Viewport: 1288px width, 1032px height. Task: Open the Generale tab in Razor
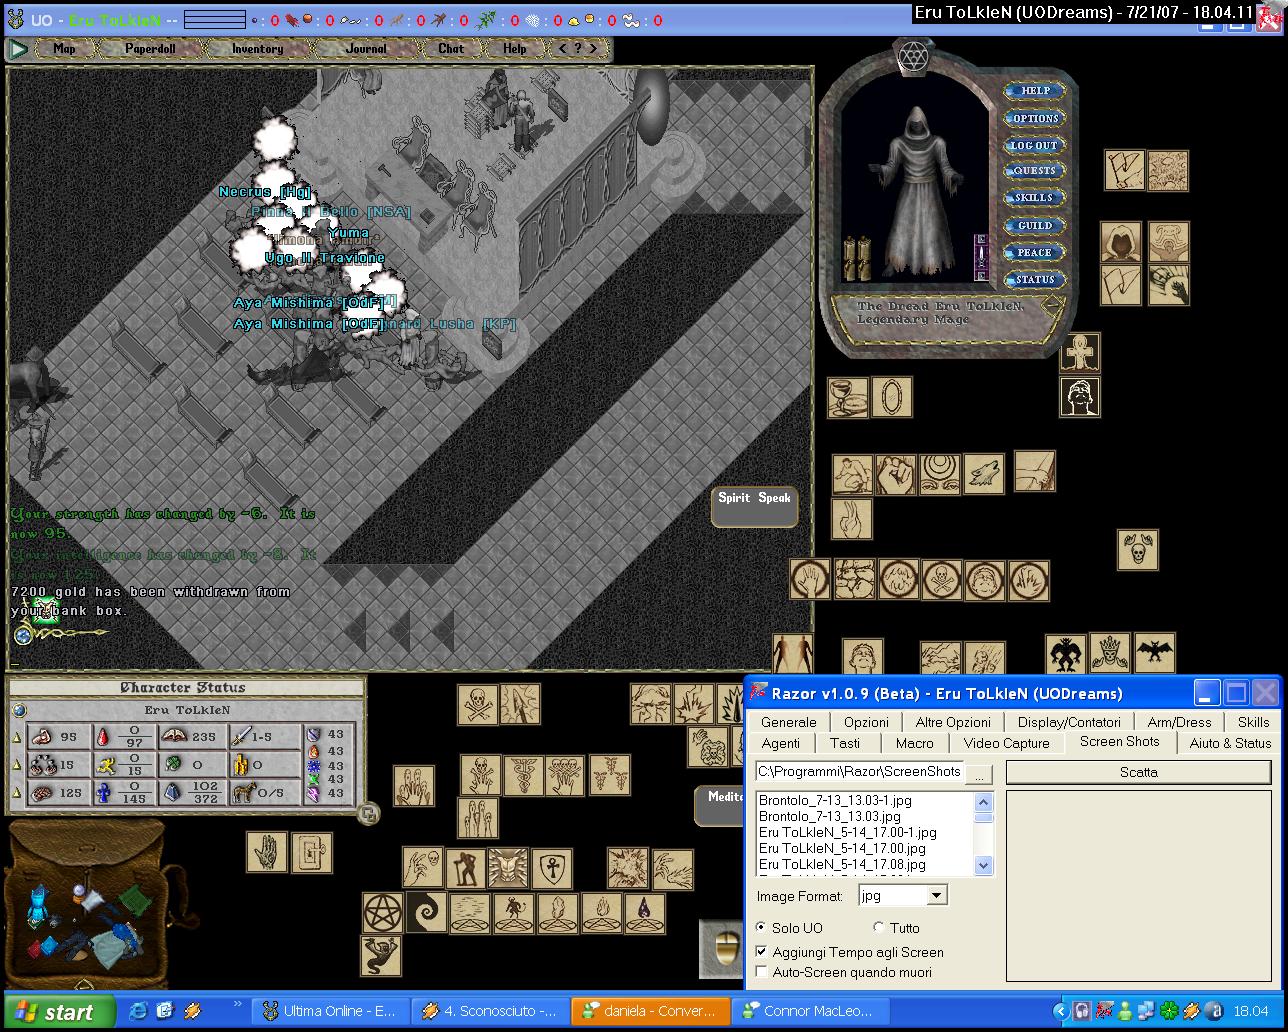[789, 722]
